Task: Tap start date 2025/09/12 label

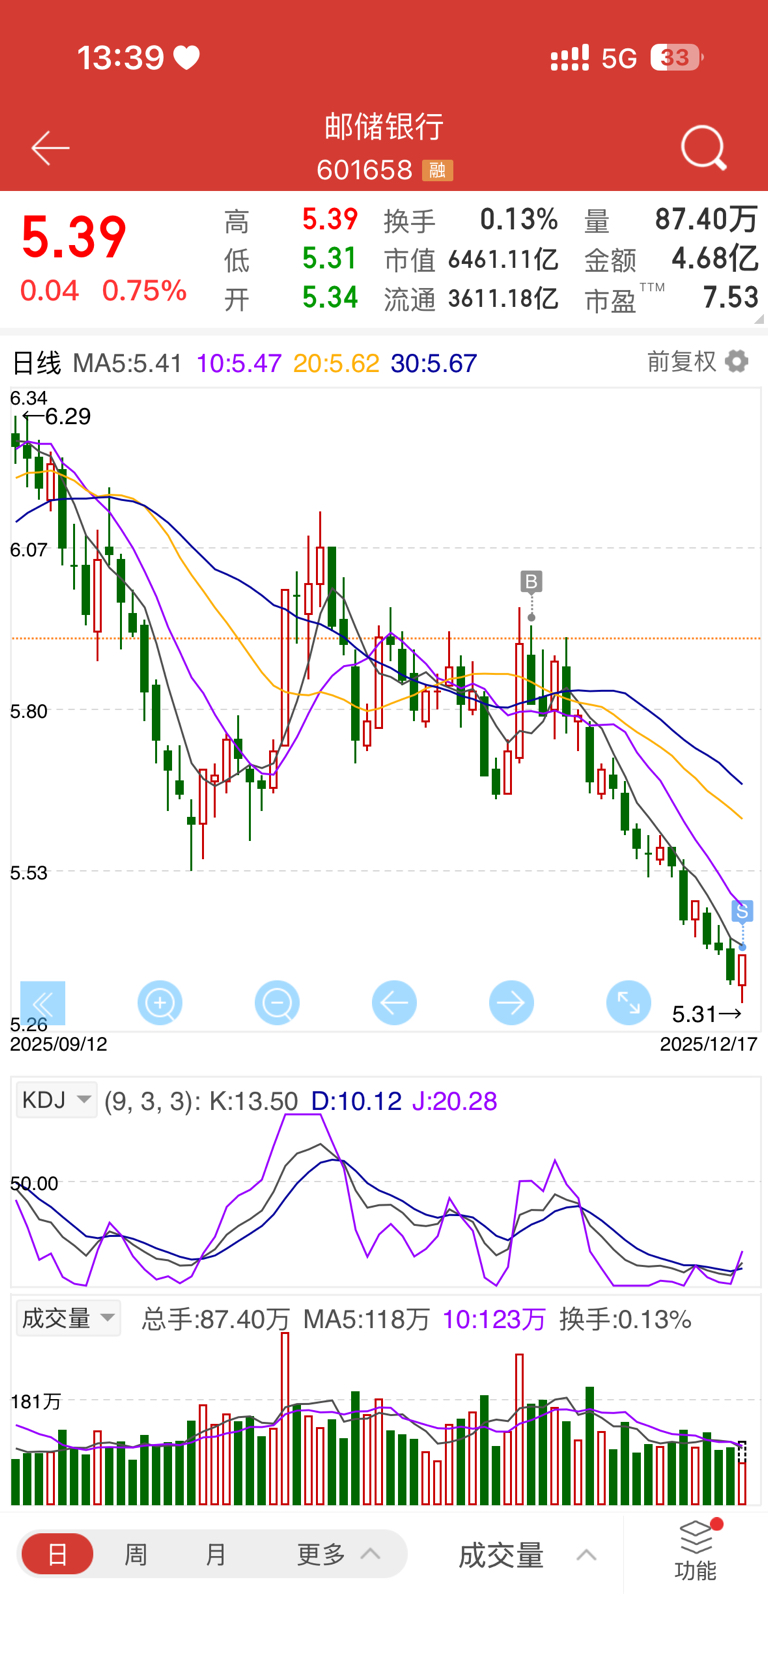Action: point(58,1044)
